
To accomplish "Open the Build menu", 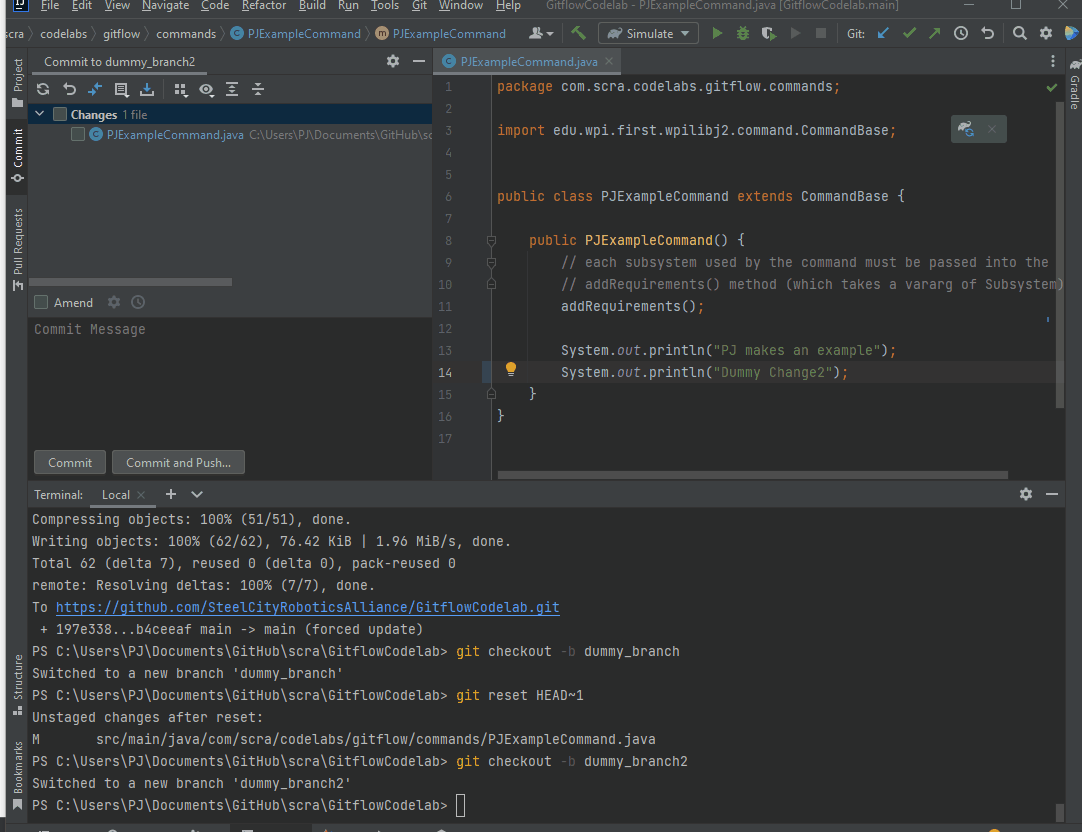I will [x=312, y=6].
